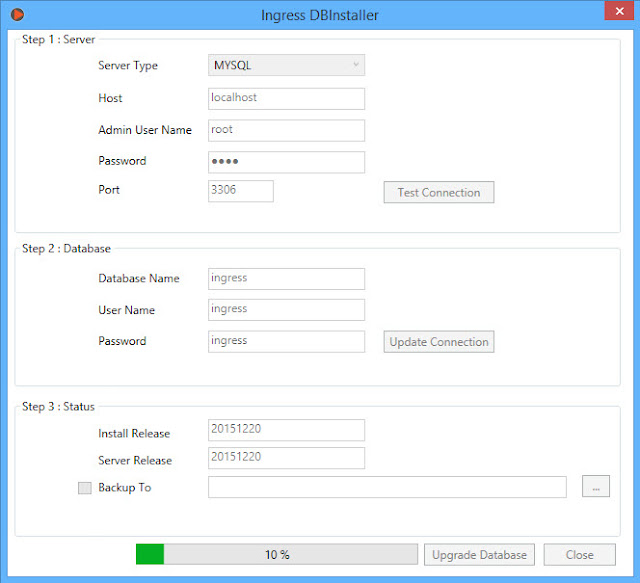
Task: Click the Ingress DBInstaller title text
Action: tap(320, 16)
